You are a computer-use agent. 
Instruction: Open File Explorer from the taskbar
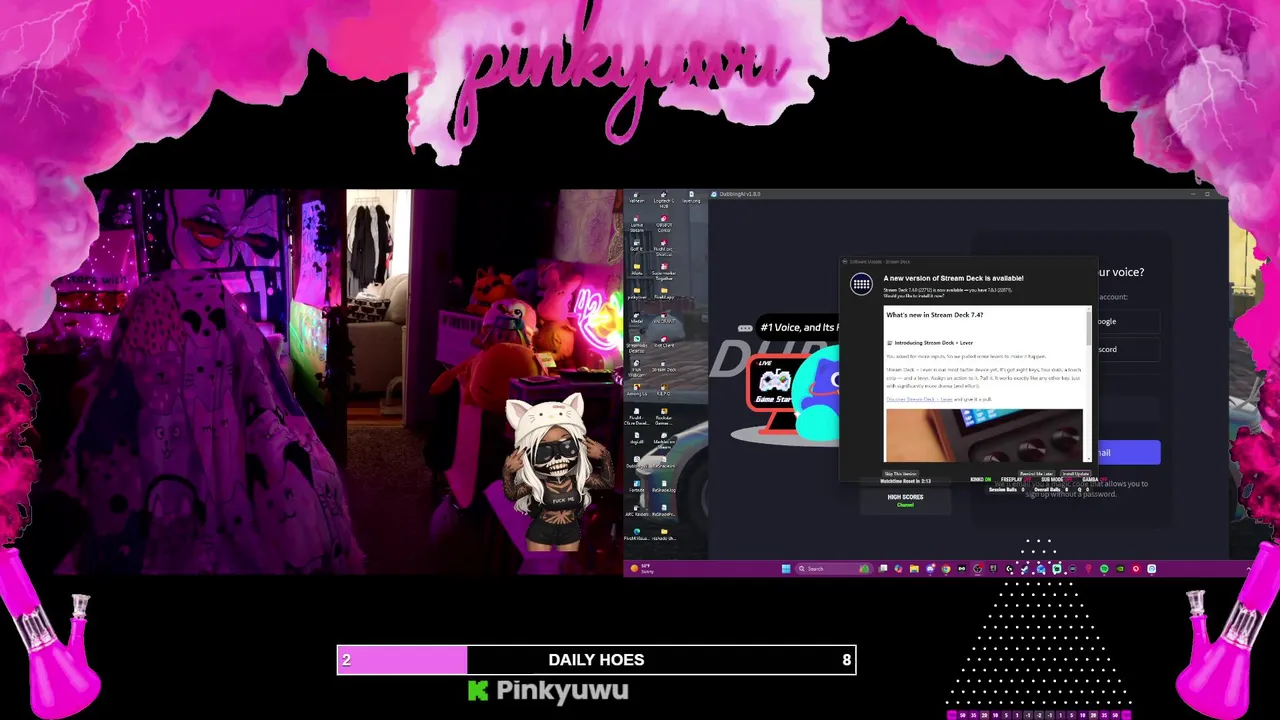point(914,569)
